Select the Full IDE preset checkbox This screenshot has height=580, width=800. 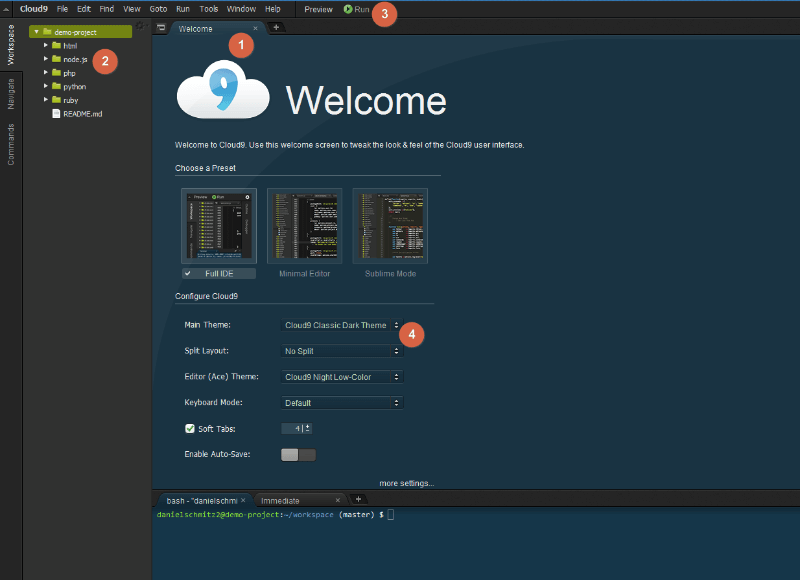click(188, 273)
